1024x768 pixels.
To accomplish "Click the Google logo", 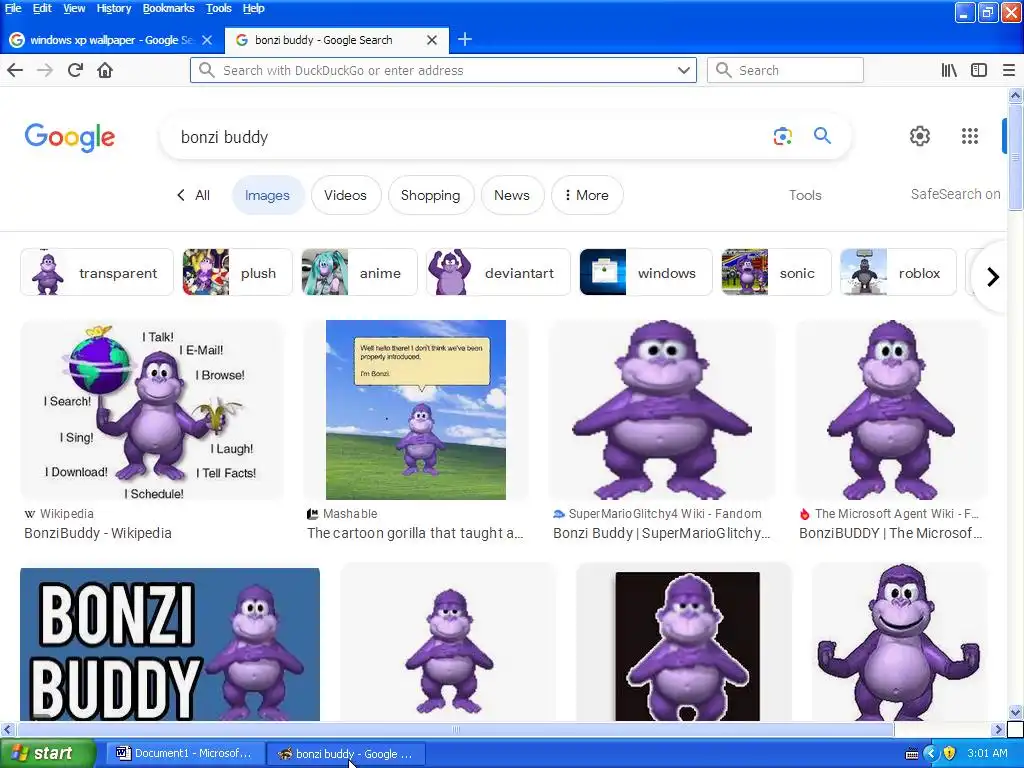I will point(70,137).
